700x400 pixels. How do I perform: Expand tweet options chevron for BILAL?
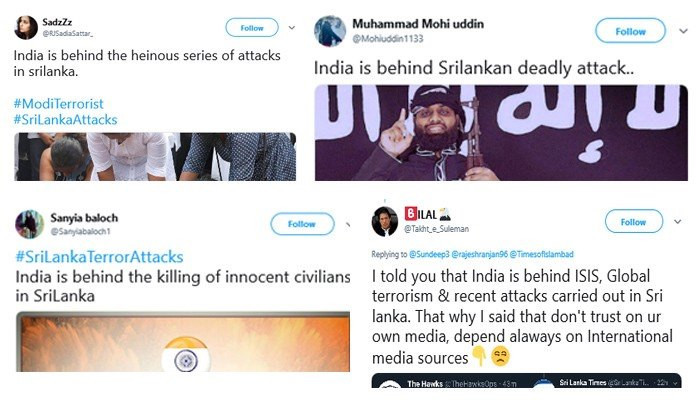pos(677,221)
